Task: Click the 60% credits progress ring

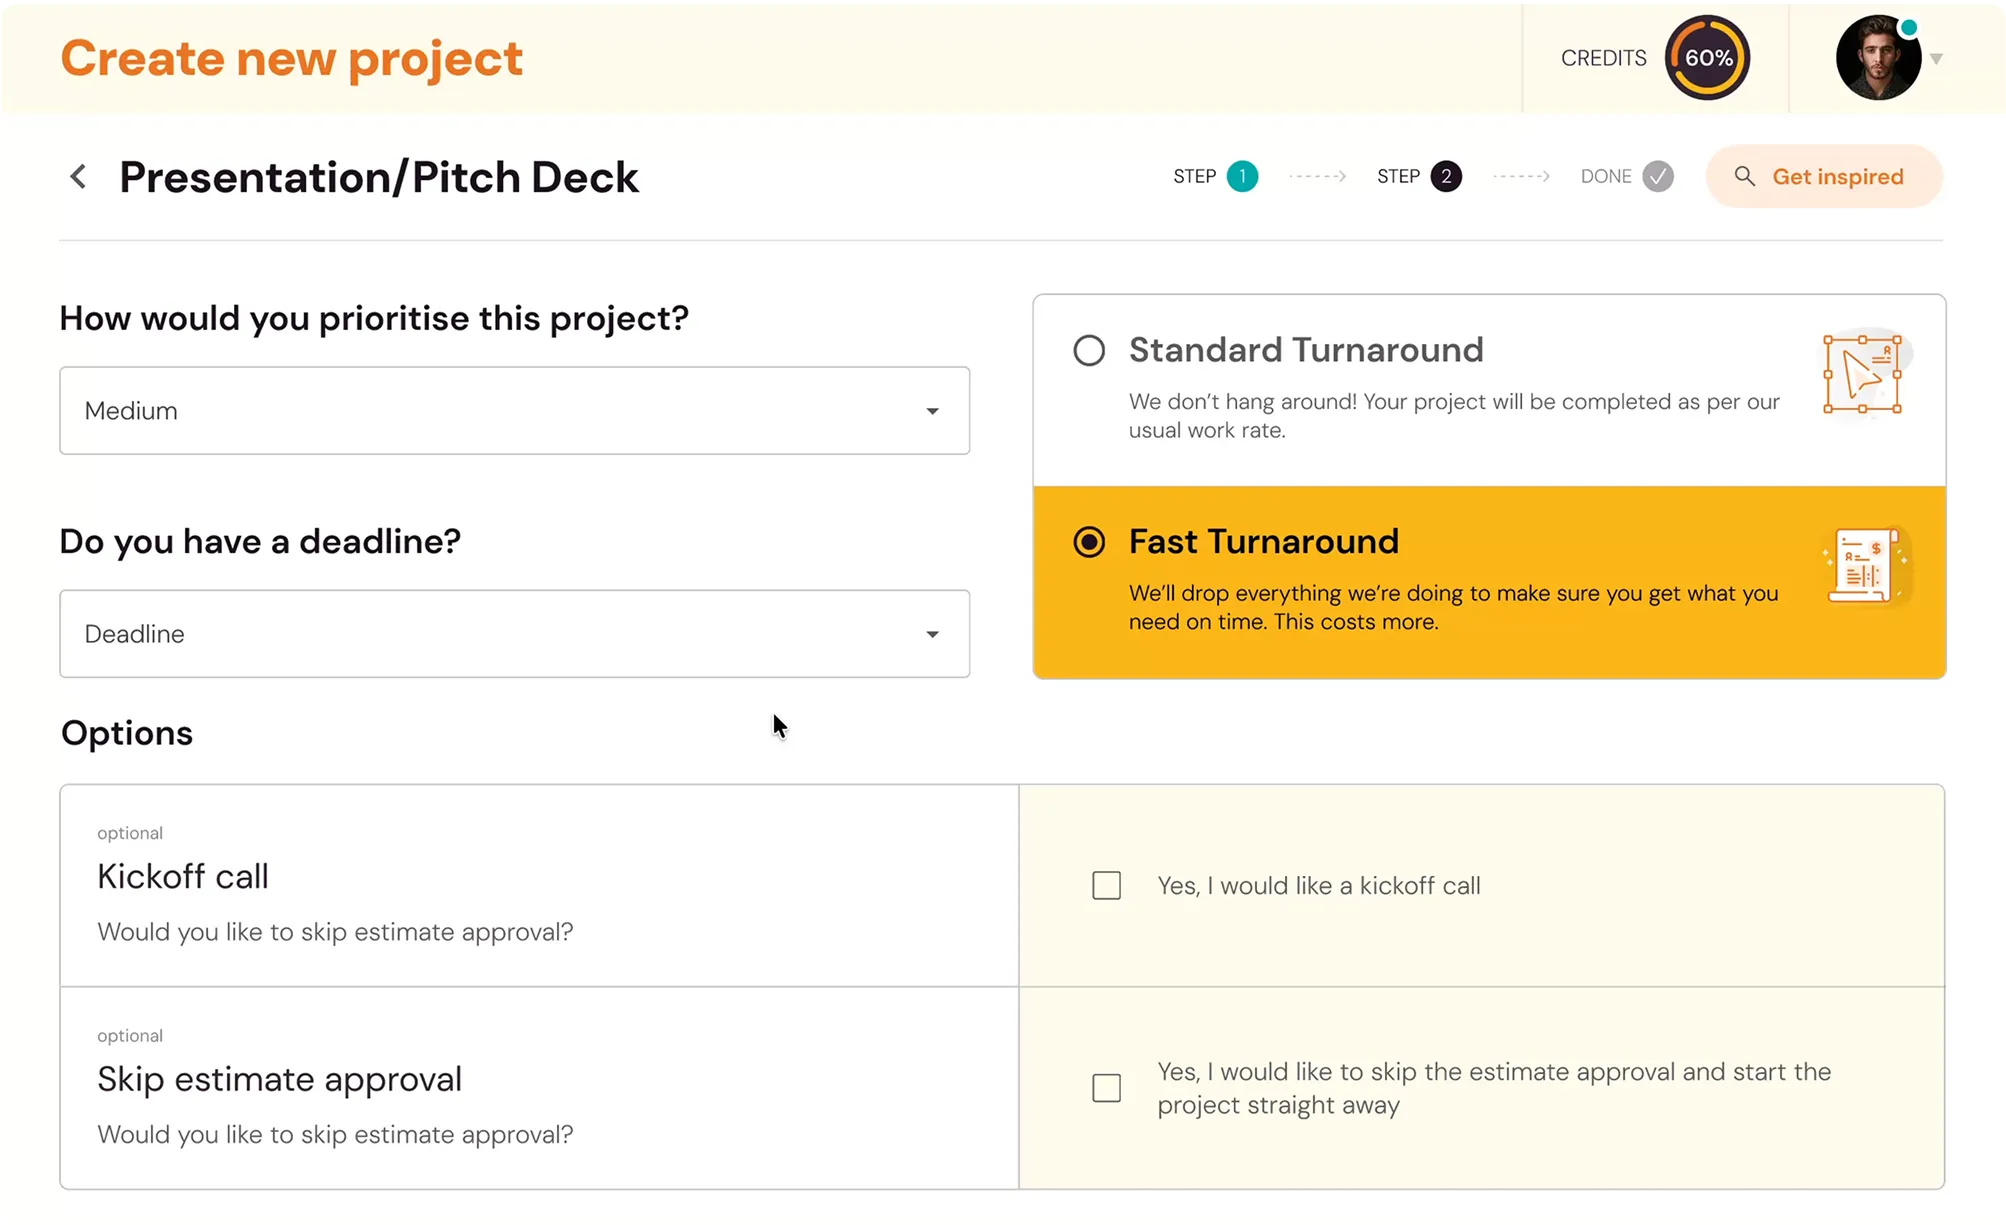Action: pos(1707,58)
